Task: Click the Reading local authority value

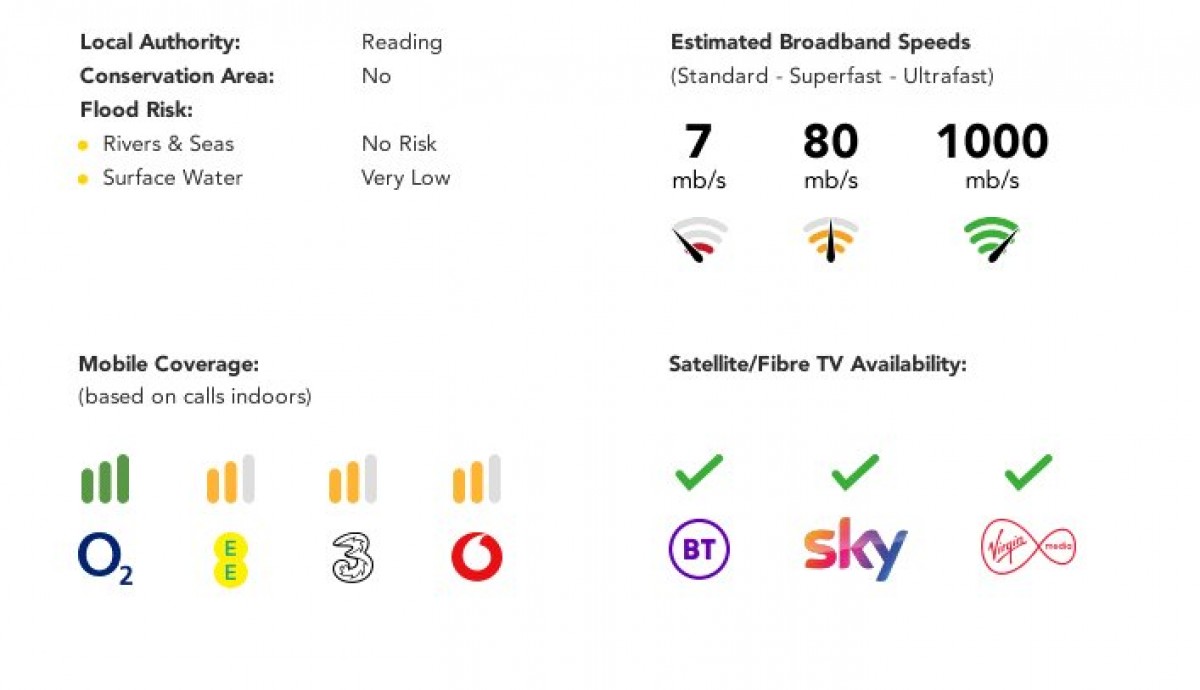Action: pos(402,42)
